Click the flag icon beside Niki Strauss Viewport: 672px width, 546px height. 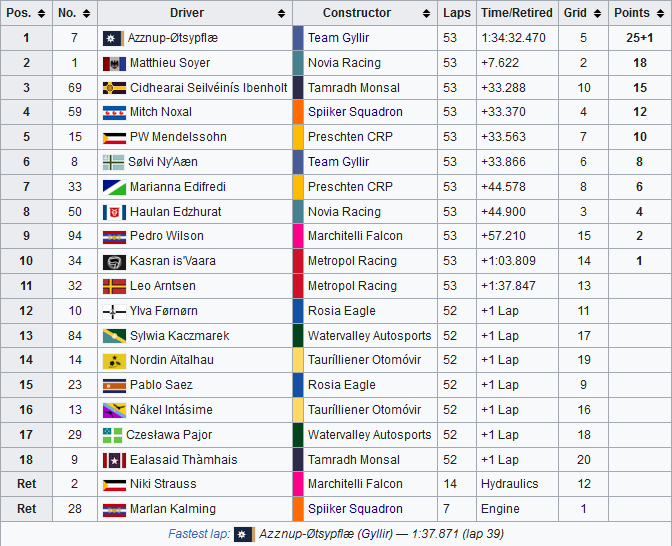coord(112,484)
